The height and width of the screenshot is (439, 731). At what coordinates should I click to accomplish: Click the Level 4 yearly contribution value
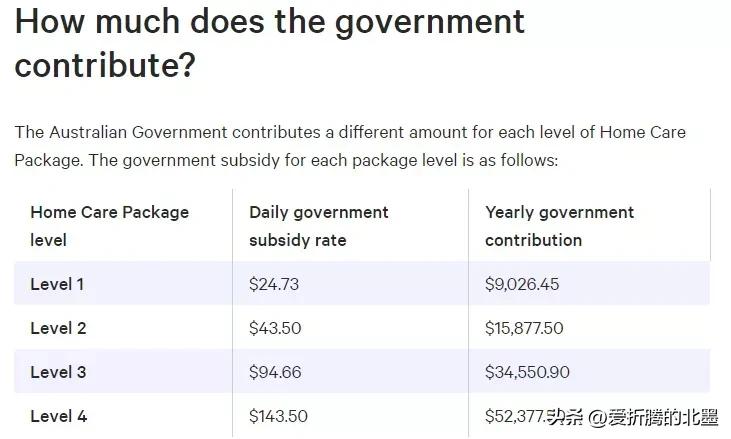[513, 416]
